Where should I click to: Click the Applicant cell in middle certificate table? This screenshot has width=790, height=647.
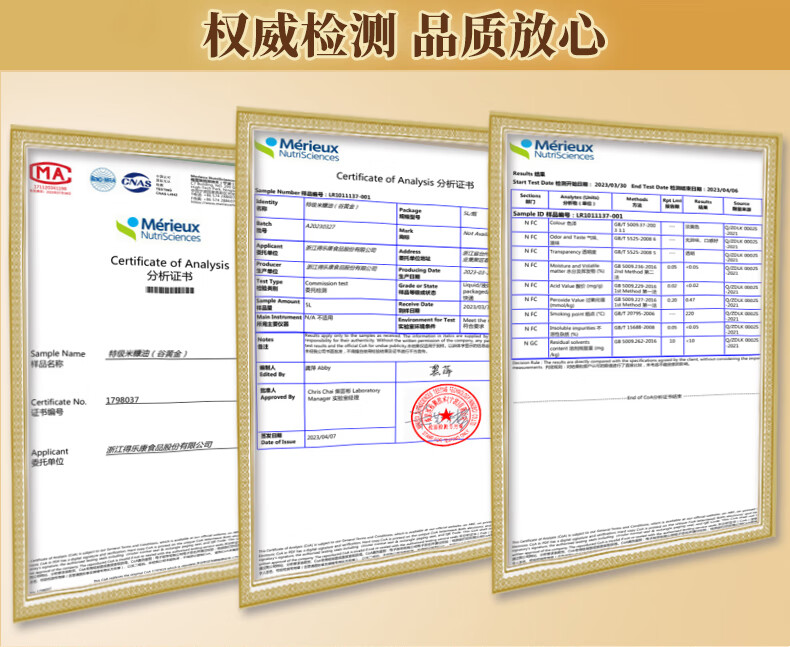tap(279, 250)
